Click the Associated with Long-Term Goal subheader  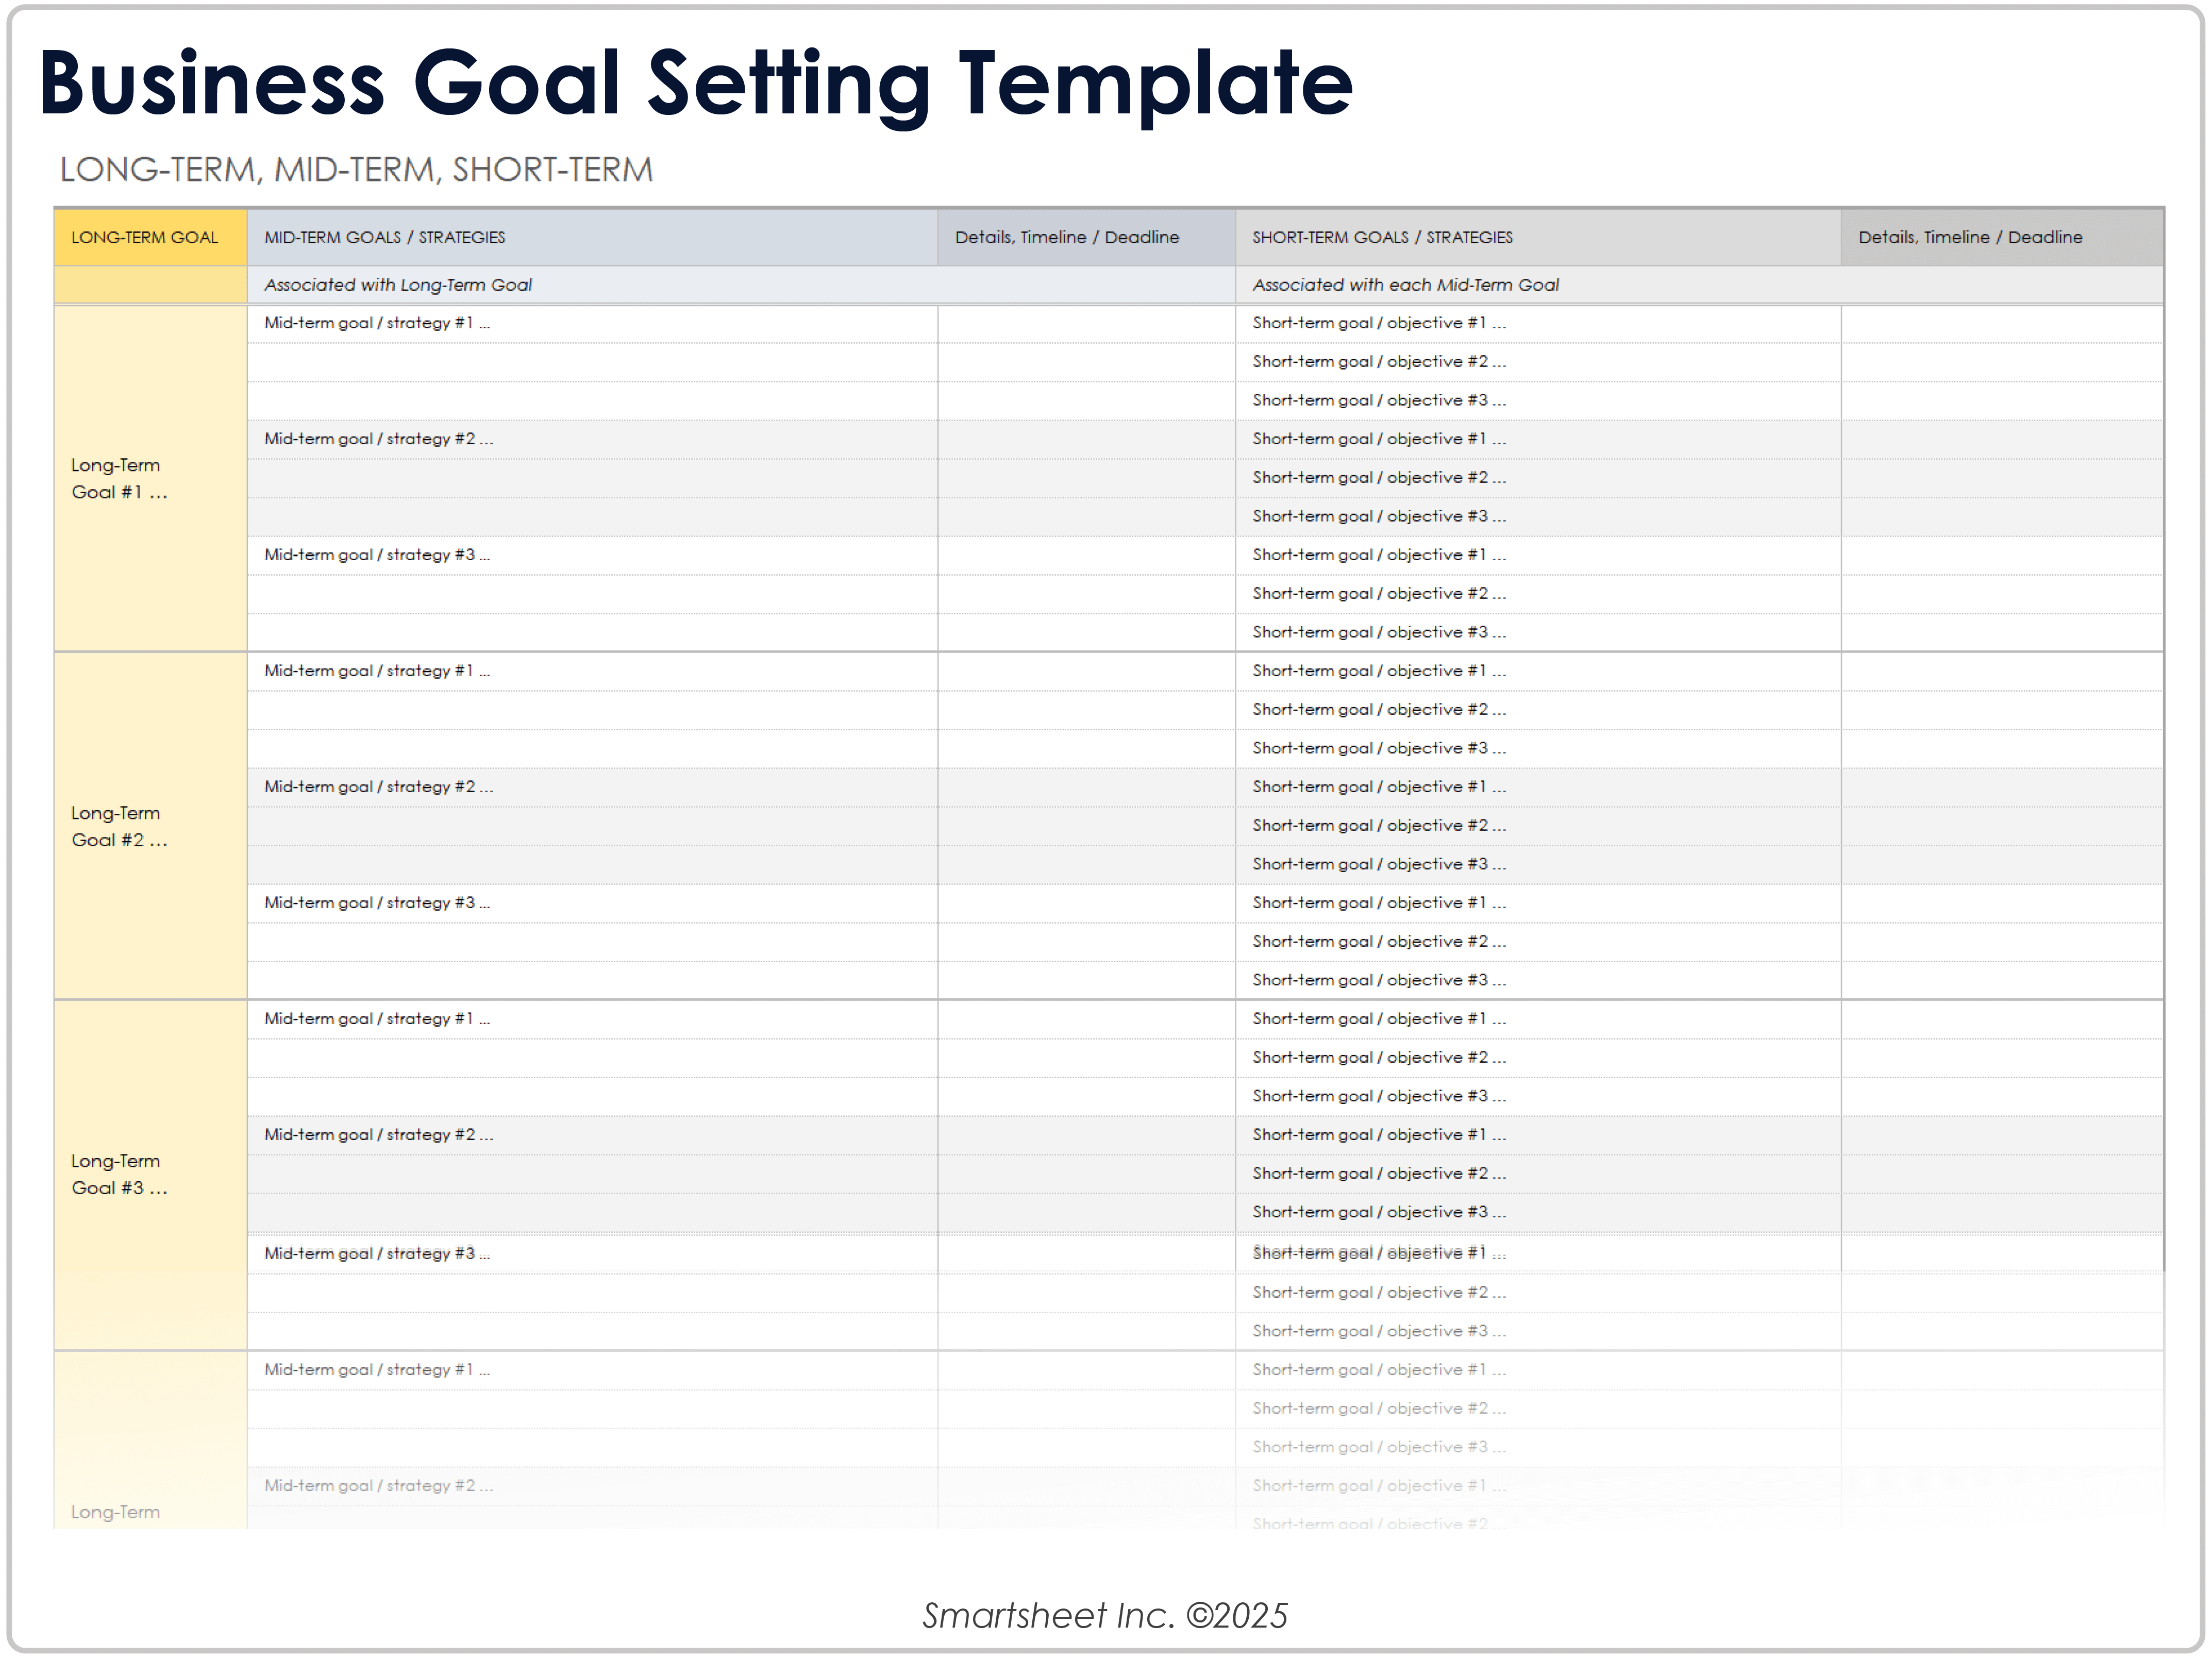click(x=398, y=285)
